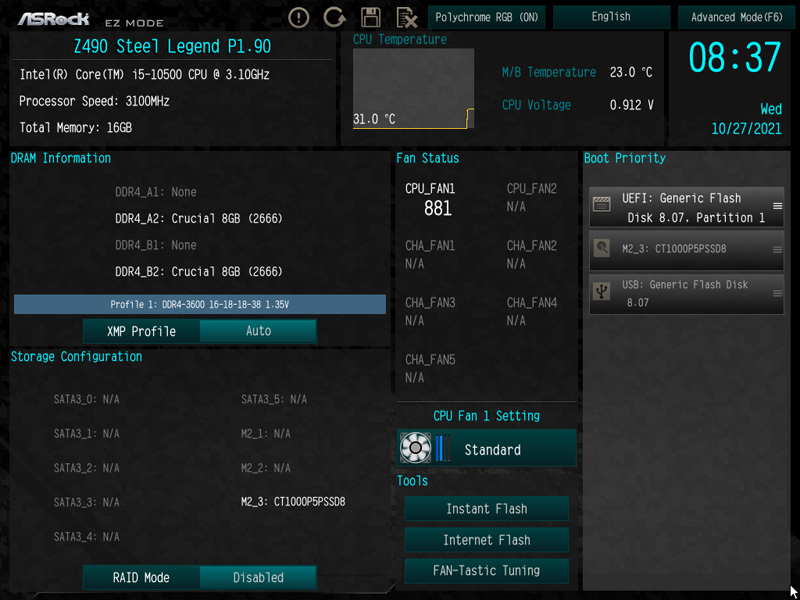Select M2_3: CT1000P5PSSD8 boot priority entry
The width and height of the screenshot is (800, 600).
686,250
